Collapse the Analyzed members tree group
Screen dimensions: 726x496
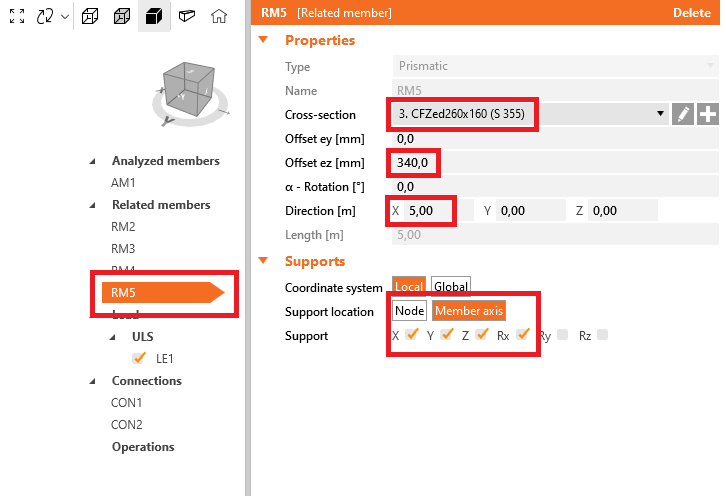click(93, 161)
